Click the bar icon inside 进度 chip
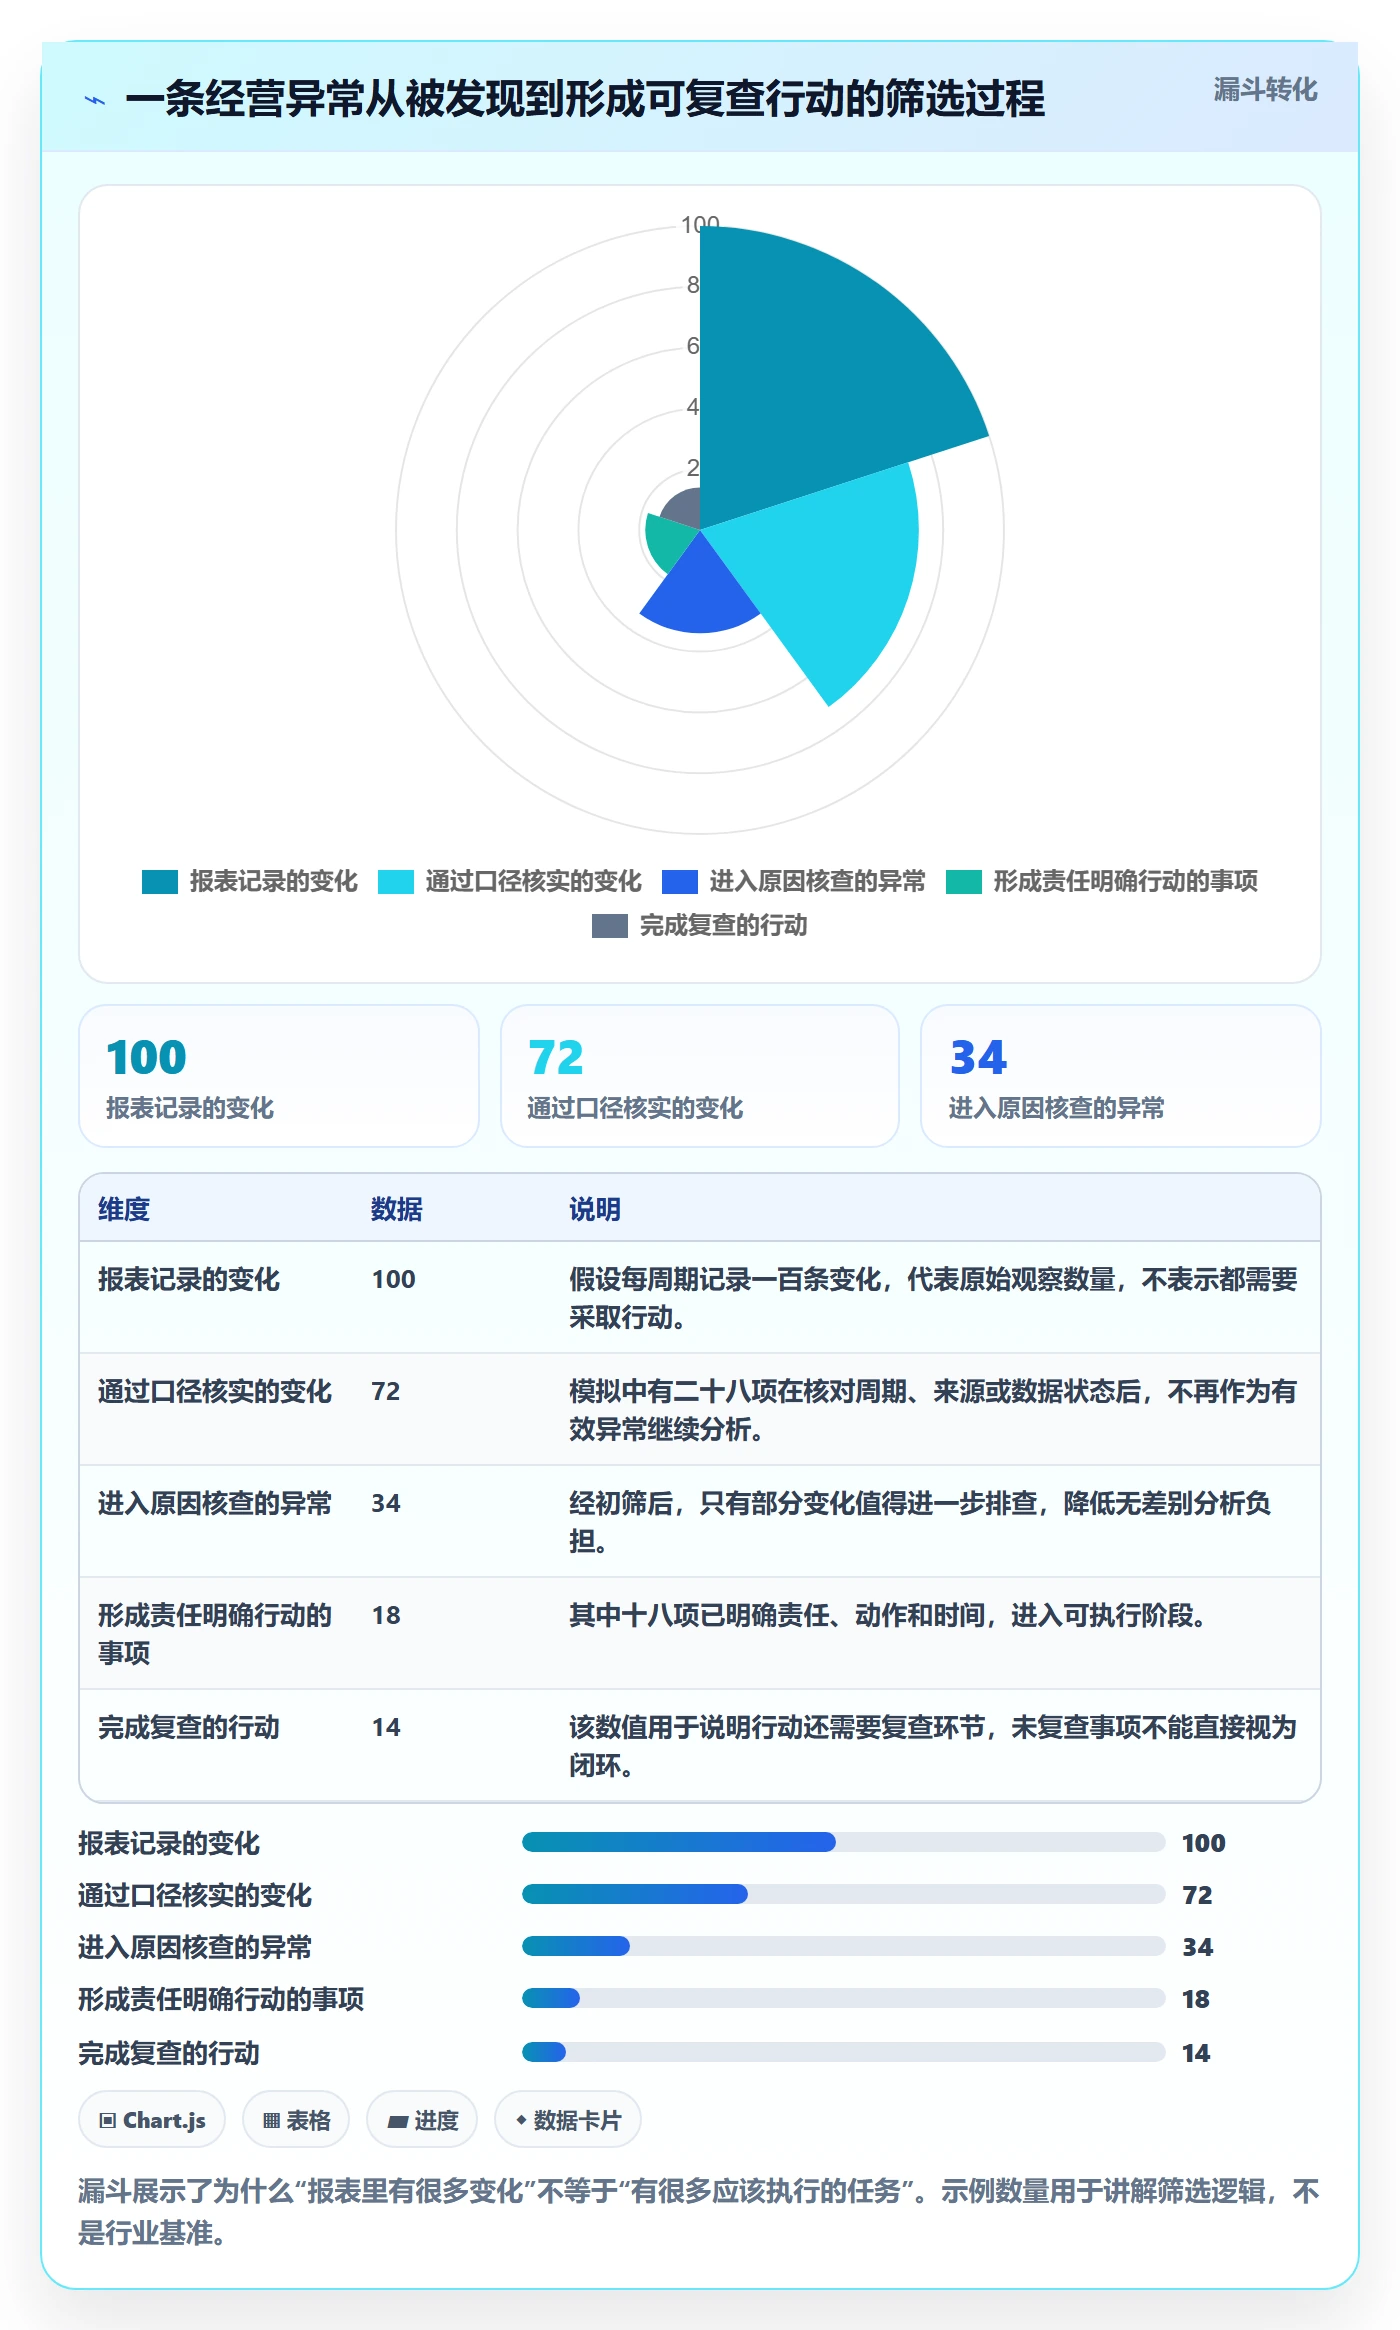 coord(397,2120)
